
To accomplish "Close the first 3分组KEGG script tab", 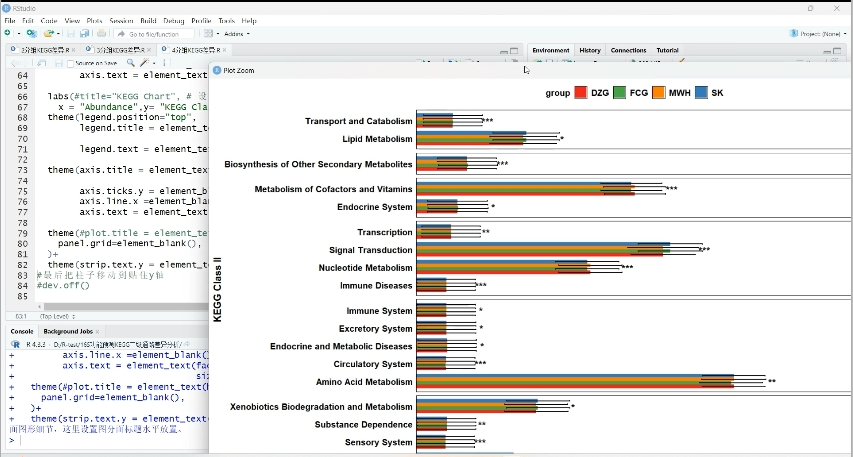I will [75, 50].
